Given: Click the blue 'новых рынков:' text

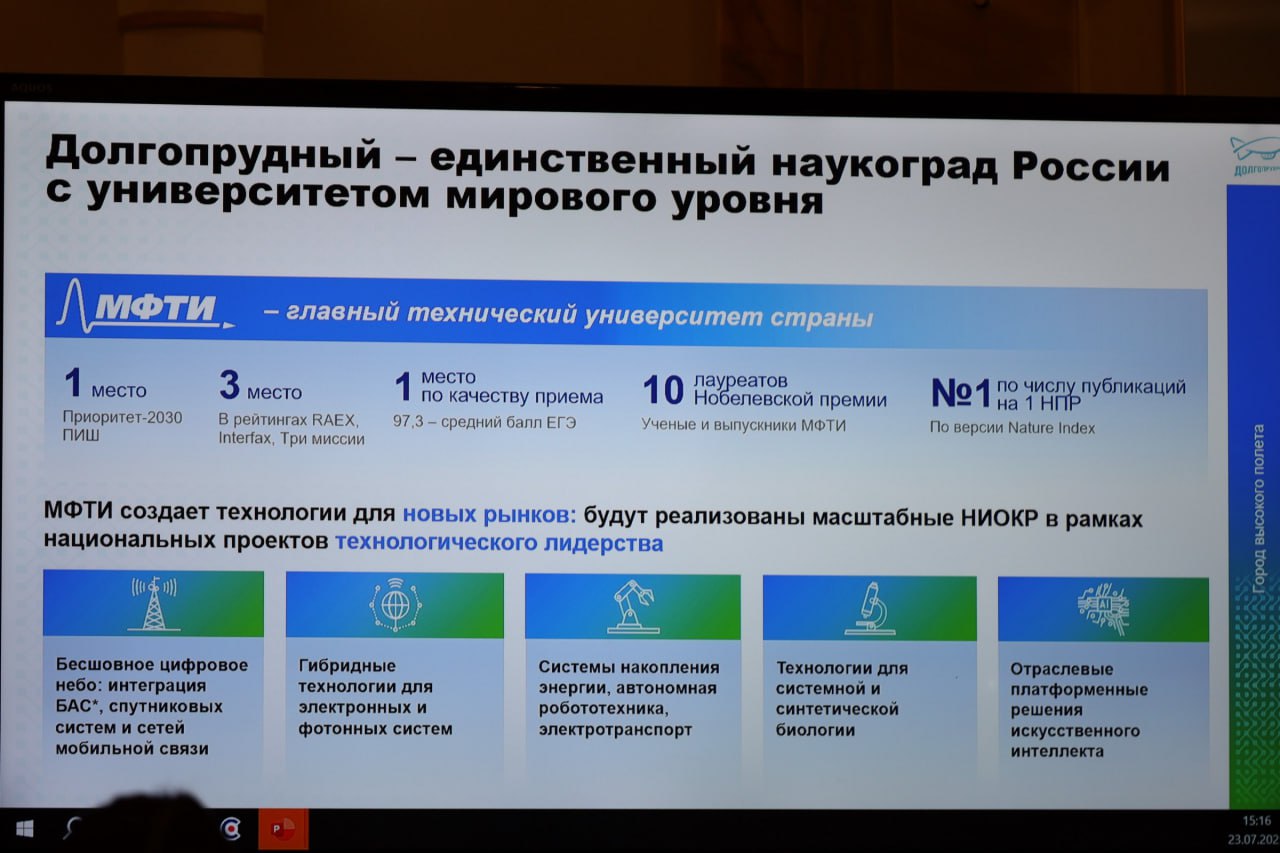Looking at the screenshot, I should 489,515.
